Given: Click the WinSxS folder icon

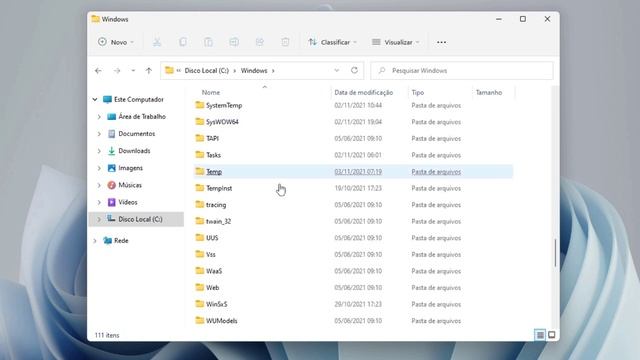Looking at the screenshot, I should [x=200, y=304].
